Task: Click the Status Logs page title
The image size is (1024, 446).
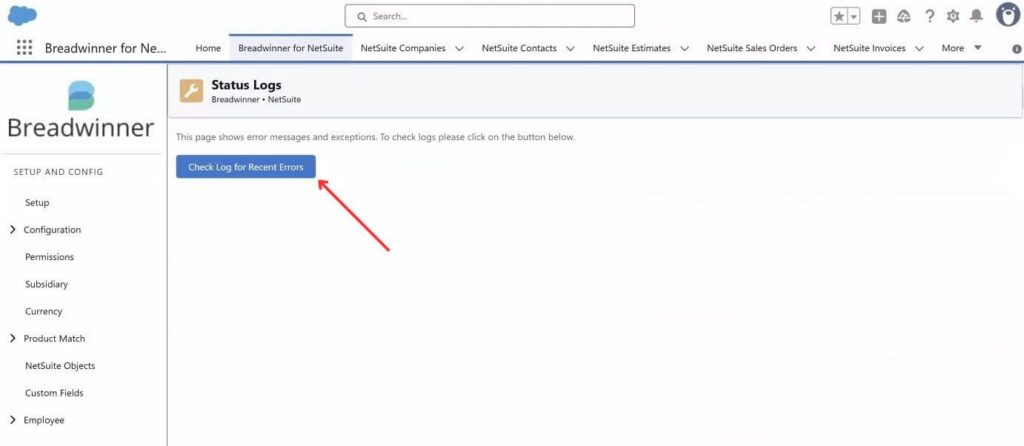Action: (x=246, y=85)
